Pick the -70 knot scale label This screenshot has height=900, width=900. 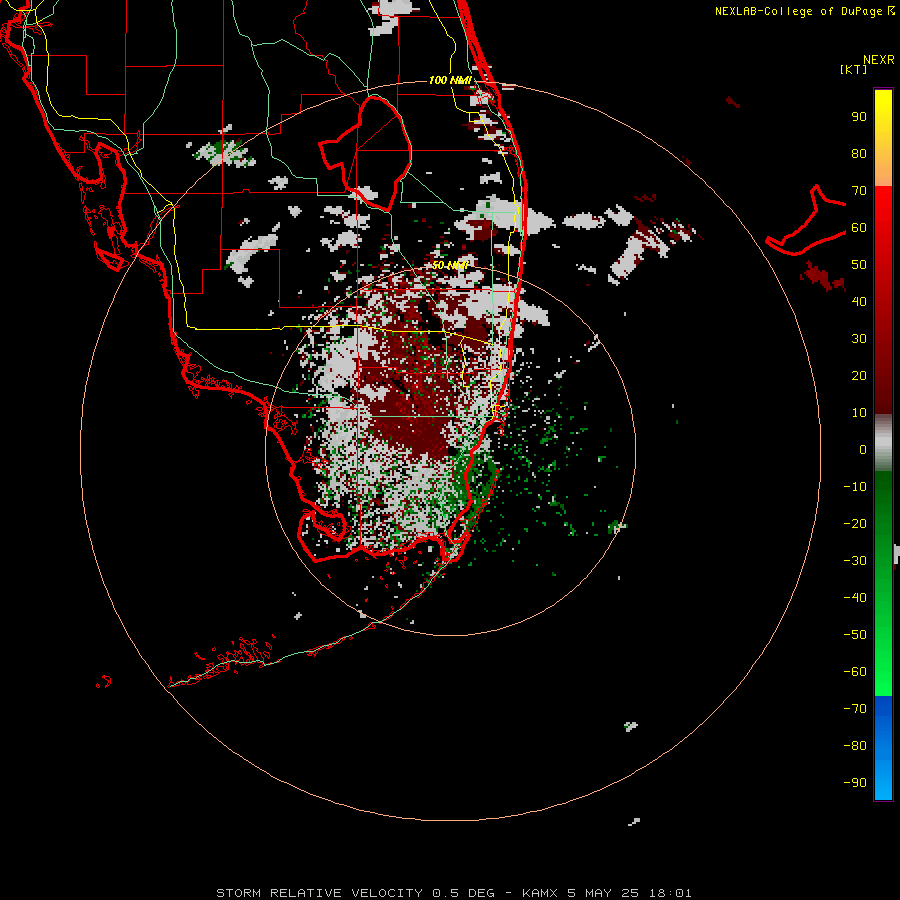coord(855,709)
